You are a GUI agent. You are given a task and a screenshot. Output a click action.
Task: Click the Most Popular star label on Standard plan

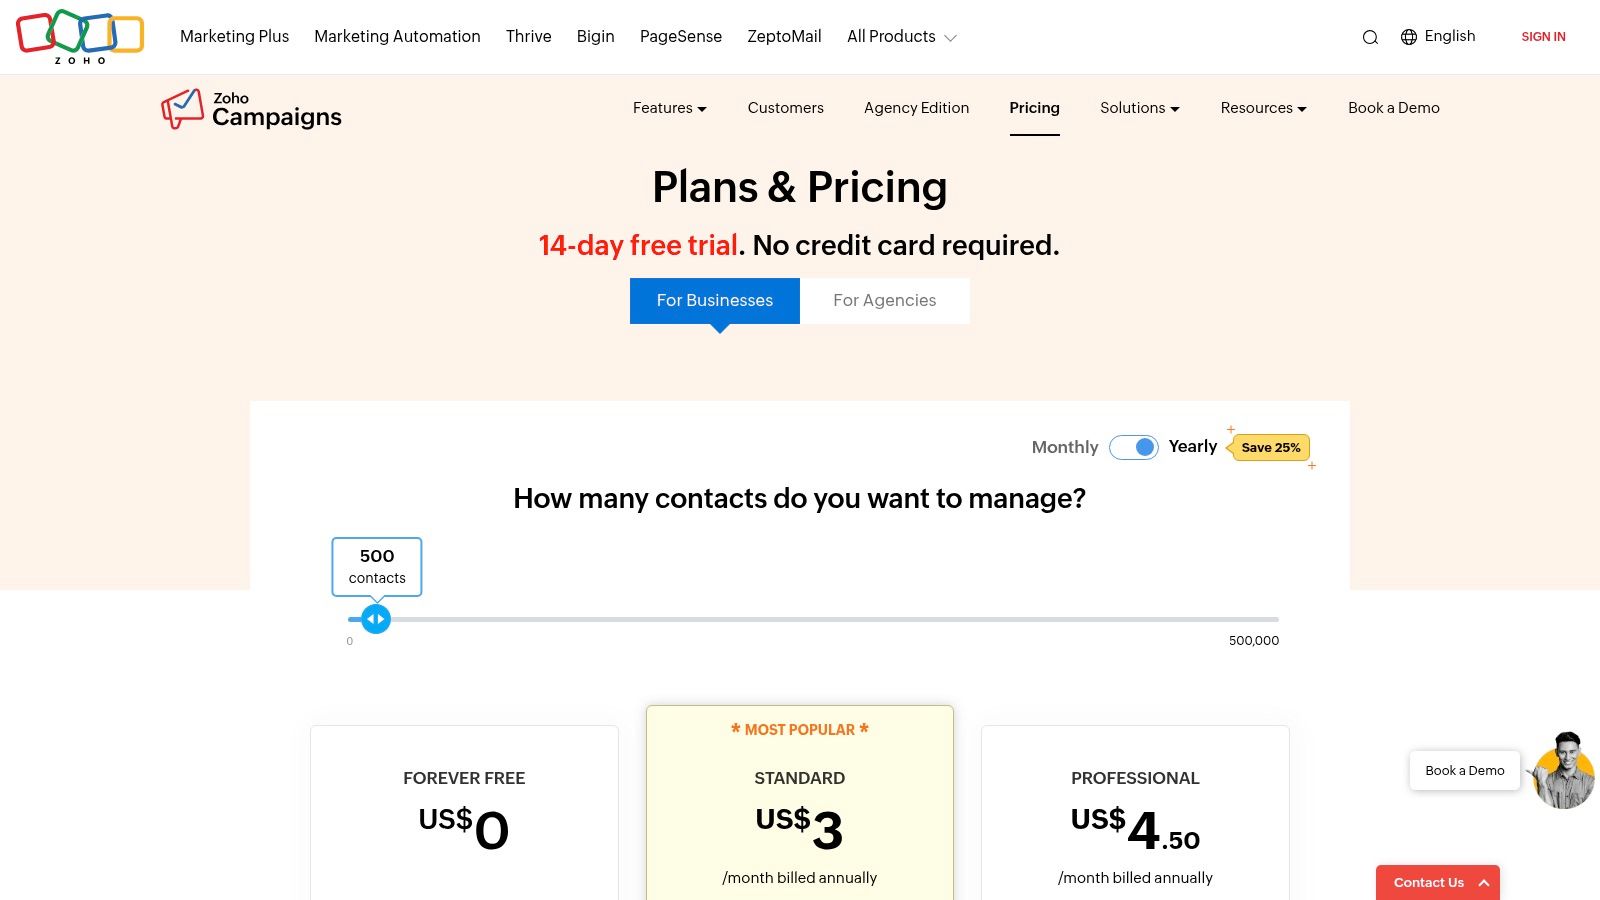click(x=799, y=729)
